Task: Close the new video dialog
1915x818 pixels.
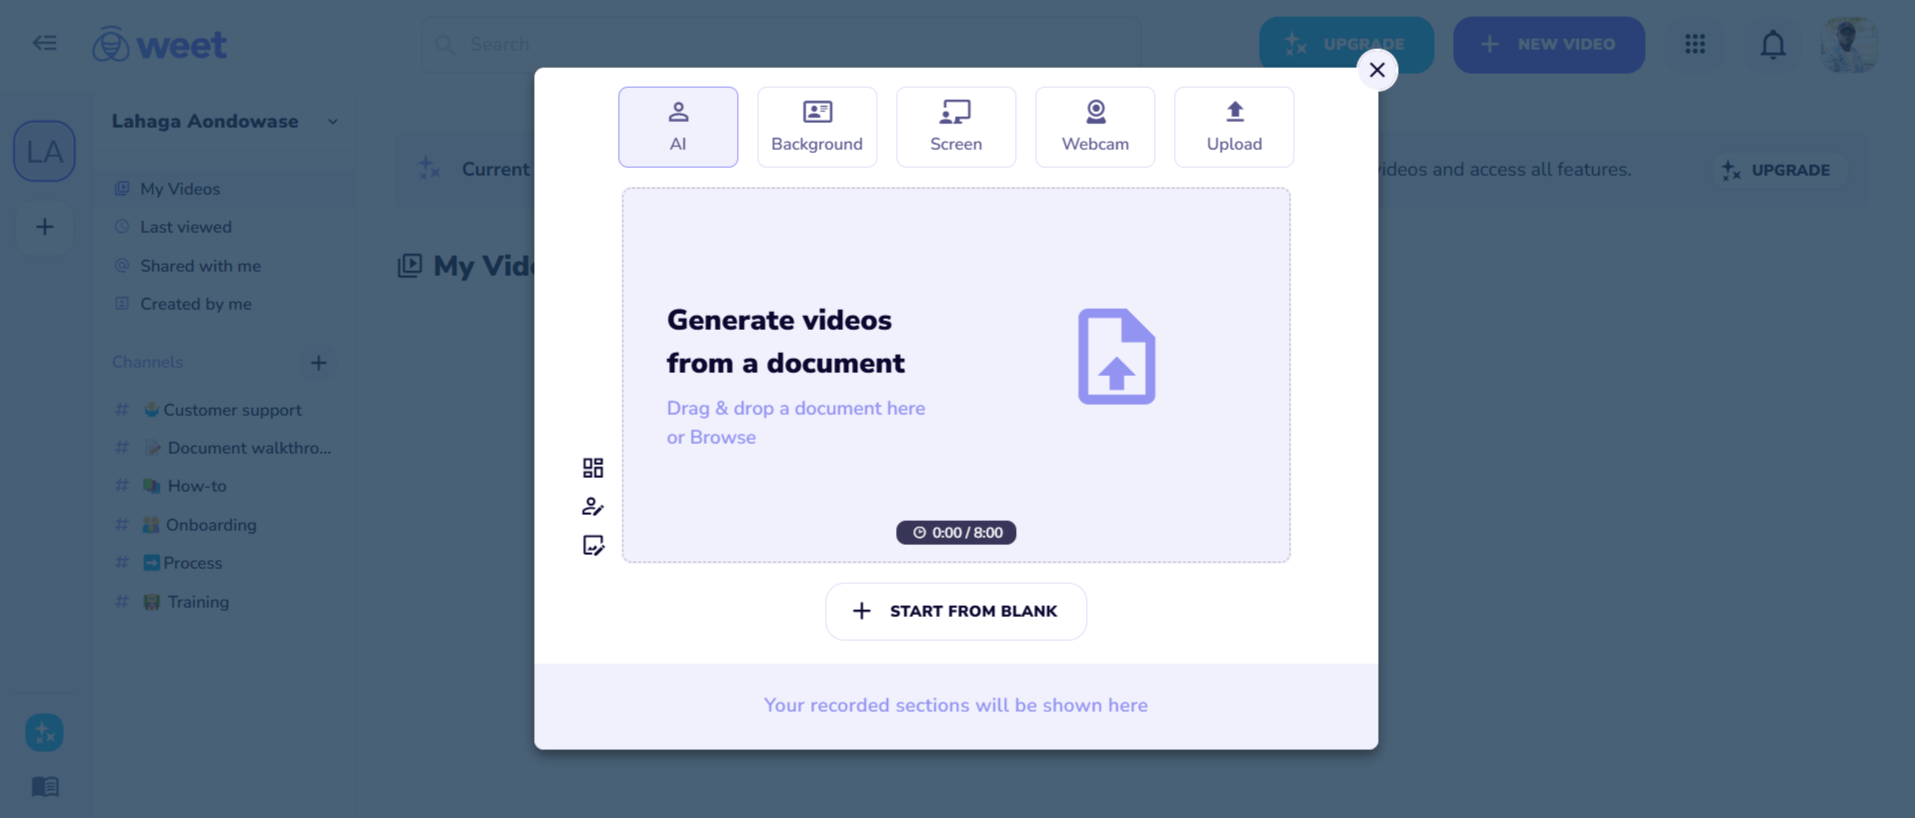Action: [x=1377, y=70]
